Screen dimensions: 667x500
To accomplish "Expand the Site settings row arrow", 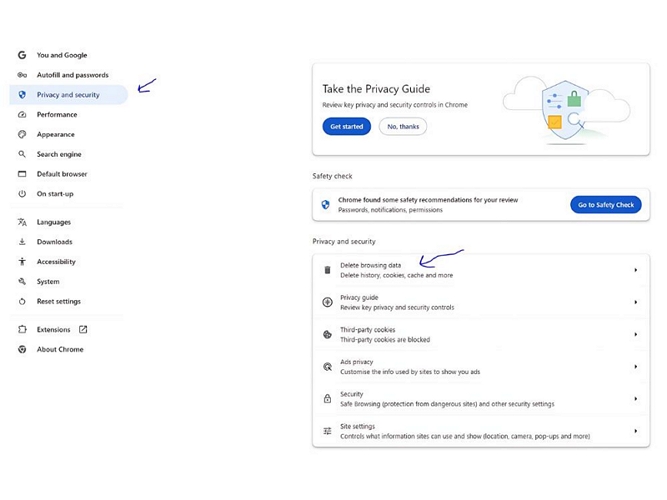I will [636, 431].
